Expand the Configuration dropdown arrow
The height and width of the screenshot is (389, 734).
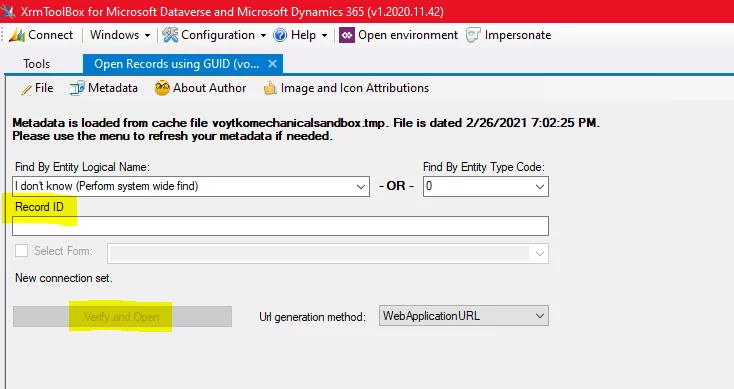[263, 35]
